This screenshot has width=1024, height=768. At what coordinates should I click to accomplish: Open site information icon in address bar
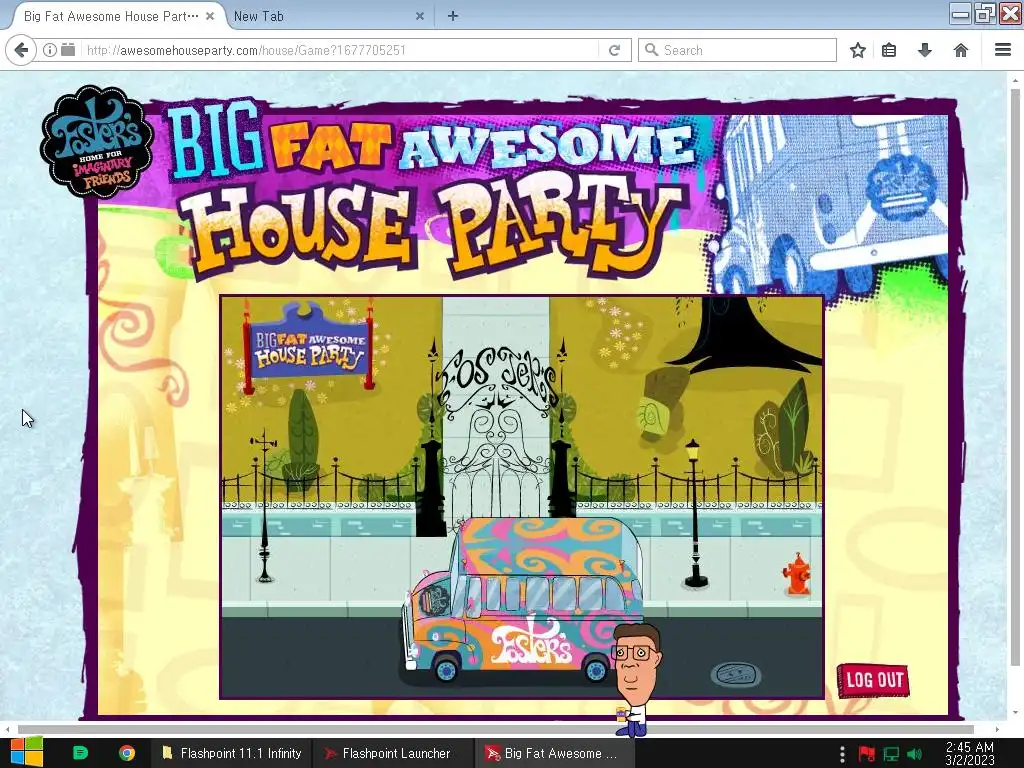[x=50, y=50]
